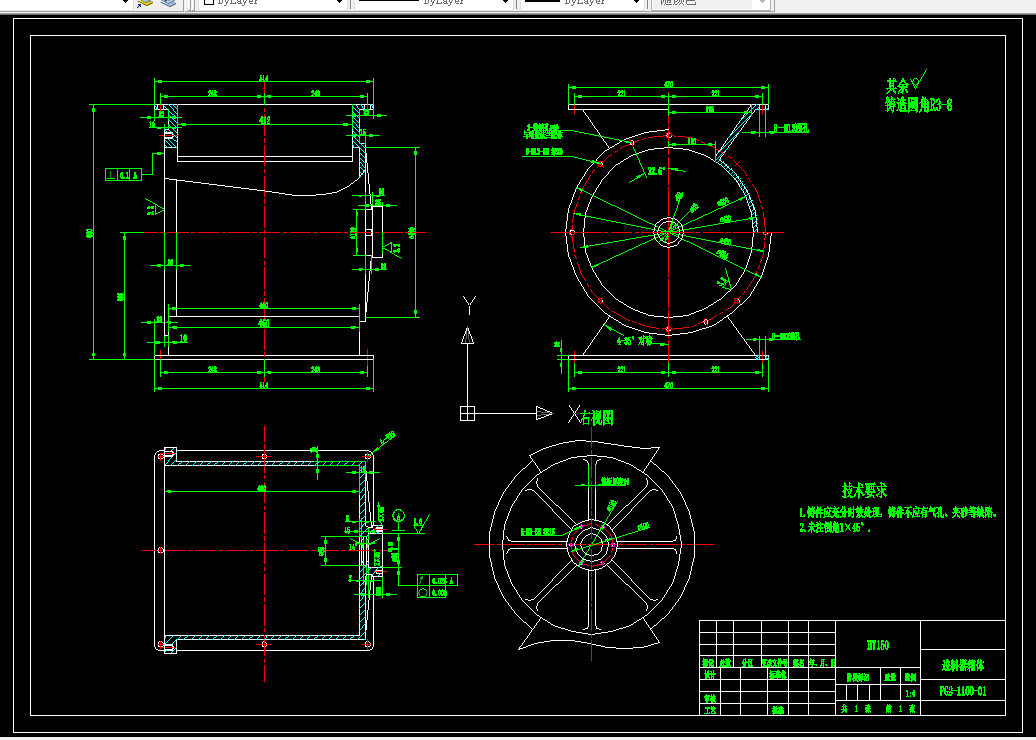Select material text HT150 in title block

877,645
